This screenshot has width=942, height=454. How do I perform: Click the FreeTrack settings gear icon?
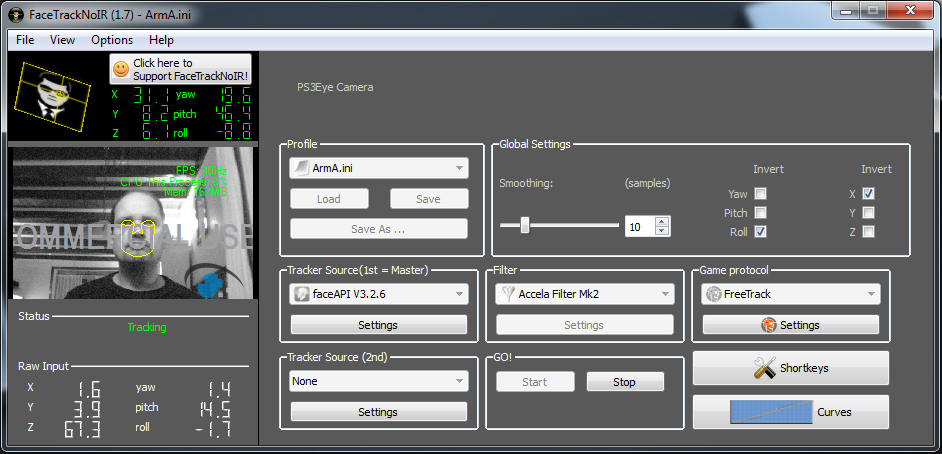[x=768, y=325]
